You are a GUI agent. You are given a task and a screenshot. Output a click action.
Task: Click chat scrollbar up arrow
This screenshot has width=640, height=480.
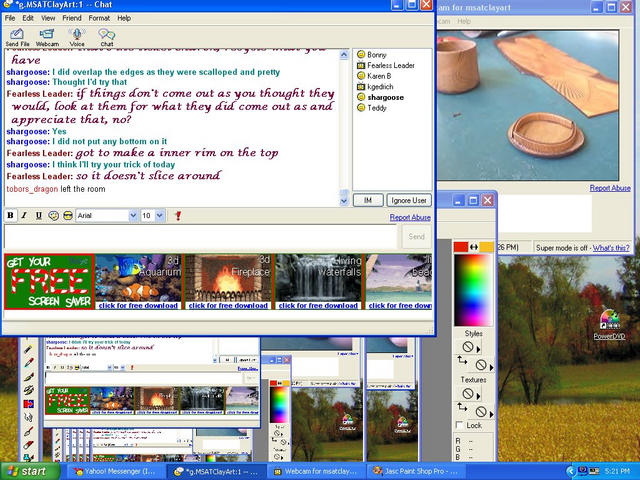[x=344, y=55]
